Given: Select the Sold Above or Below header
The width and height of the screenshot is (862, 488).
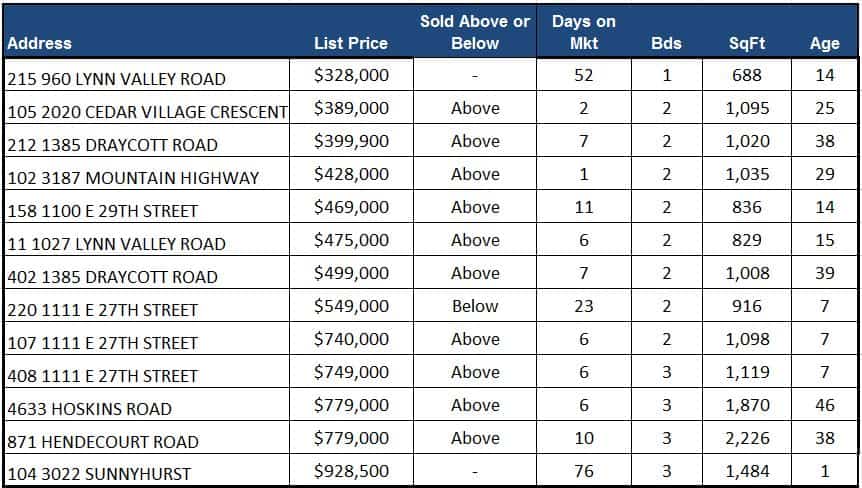Looking at the screenshot, I should (475, 32).
